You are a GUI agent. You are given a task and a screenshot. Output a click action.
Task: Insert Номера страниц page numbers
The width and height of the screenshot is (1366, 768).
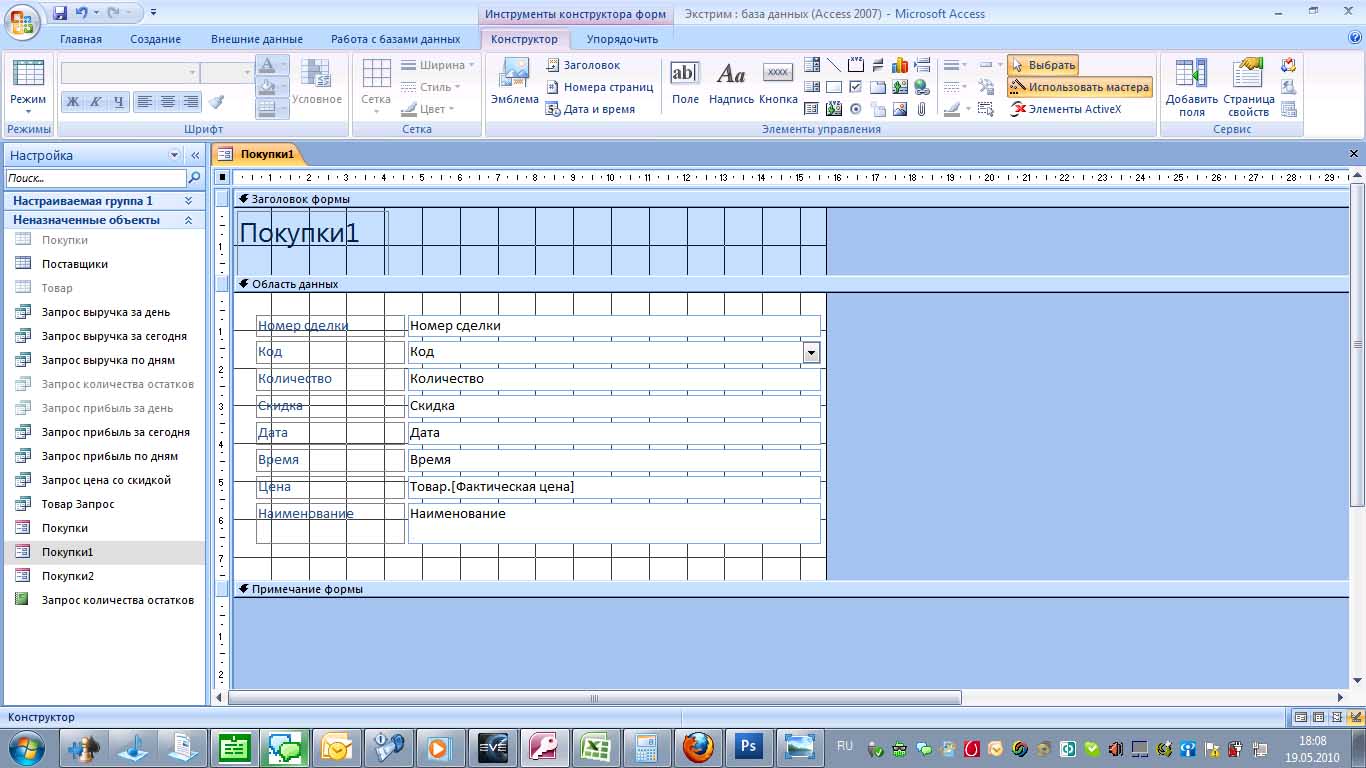600,87
